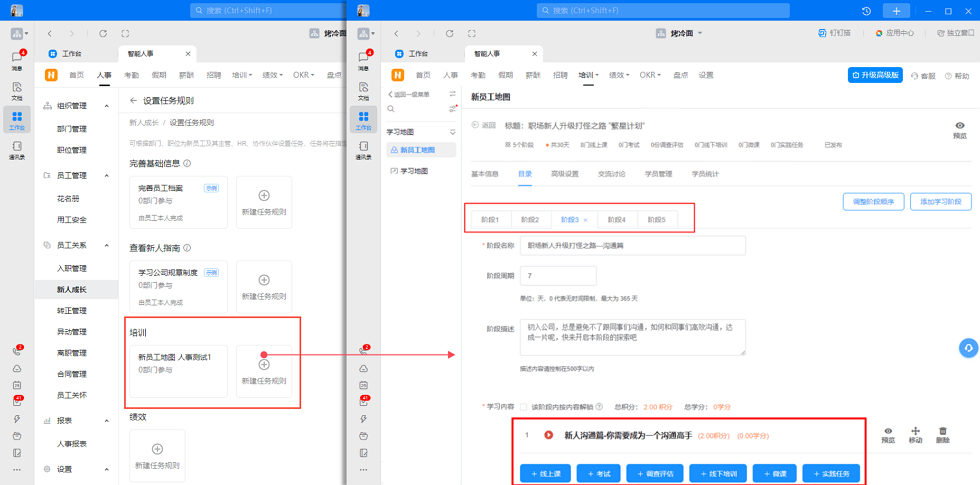980x485 pixels.
Task: Click the history clock icon in title bar
Action: click(866, 11)
